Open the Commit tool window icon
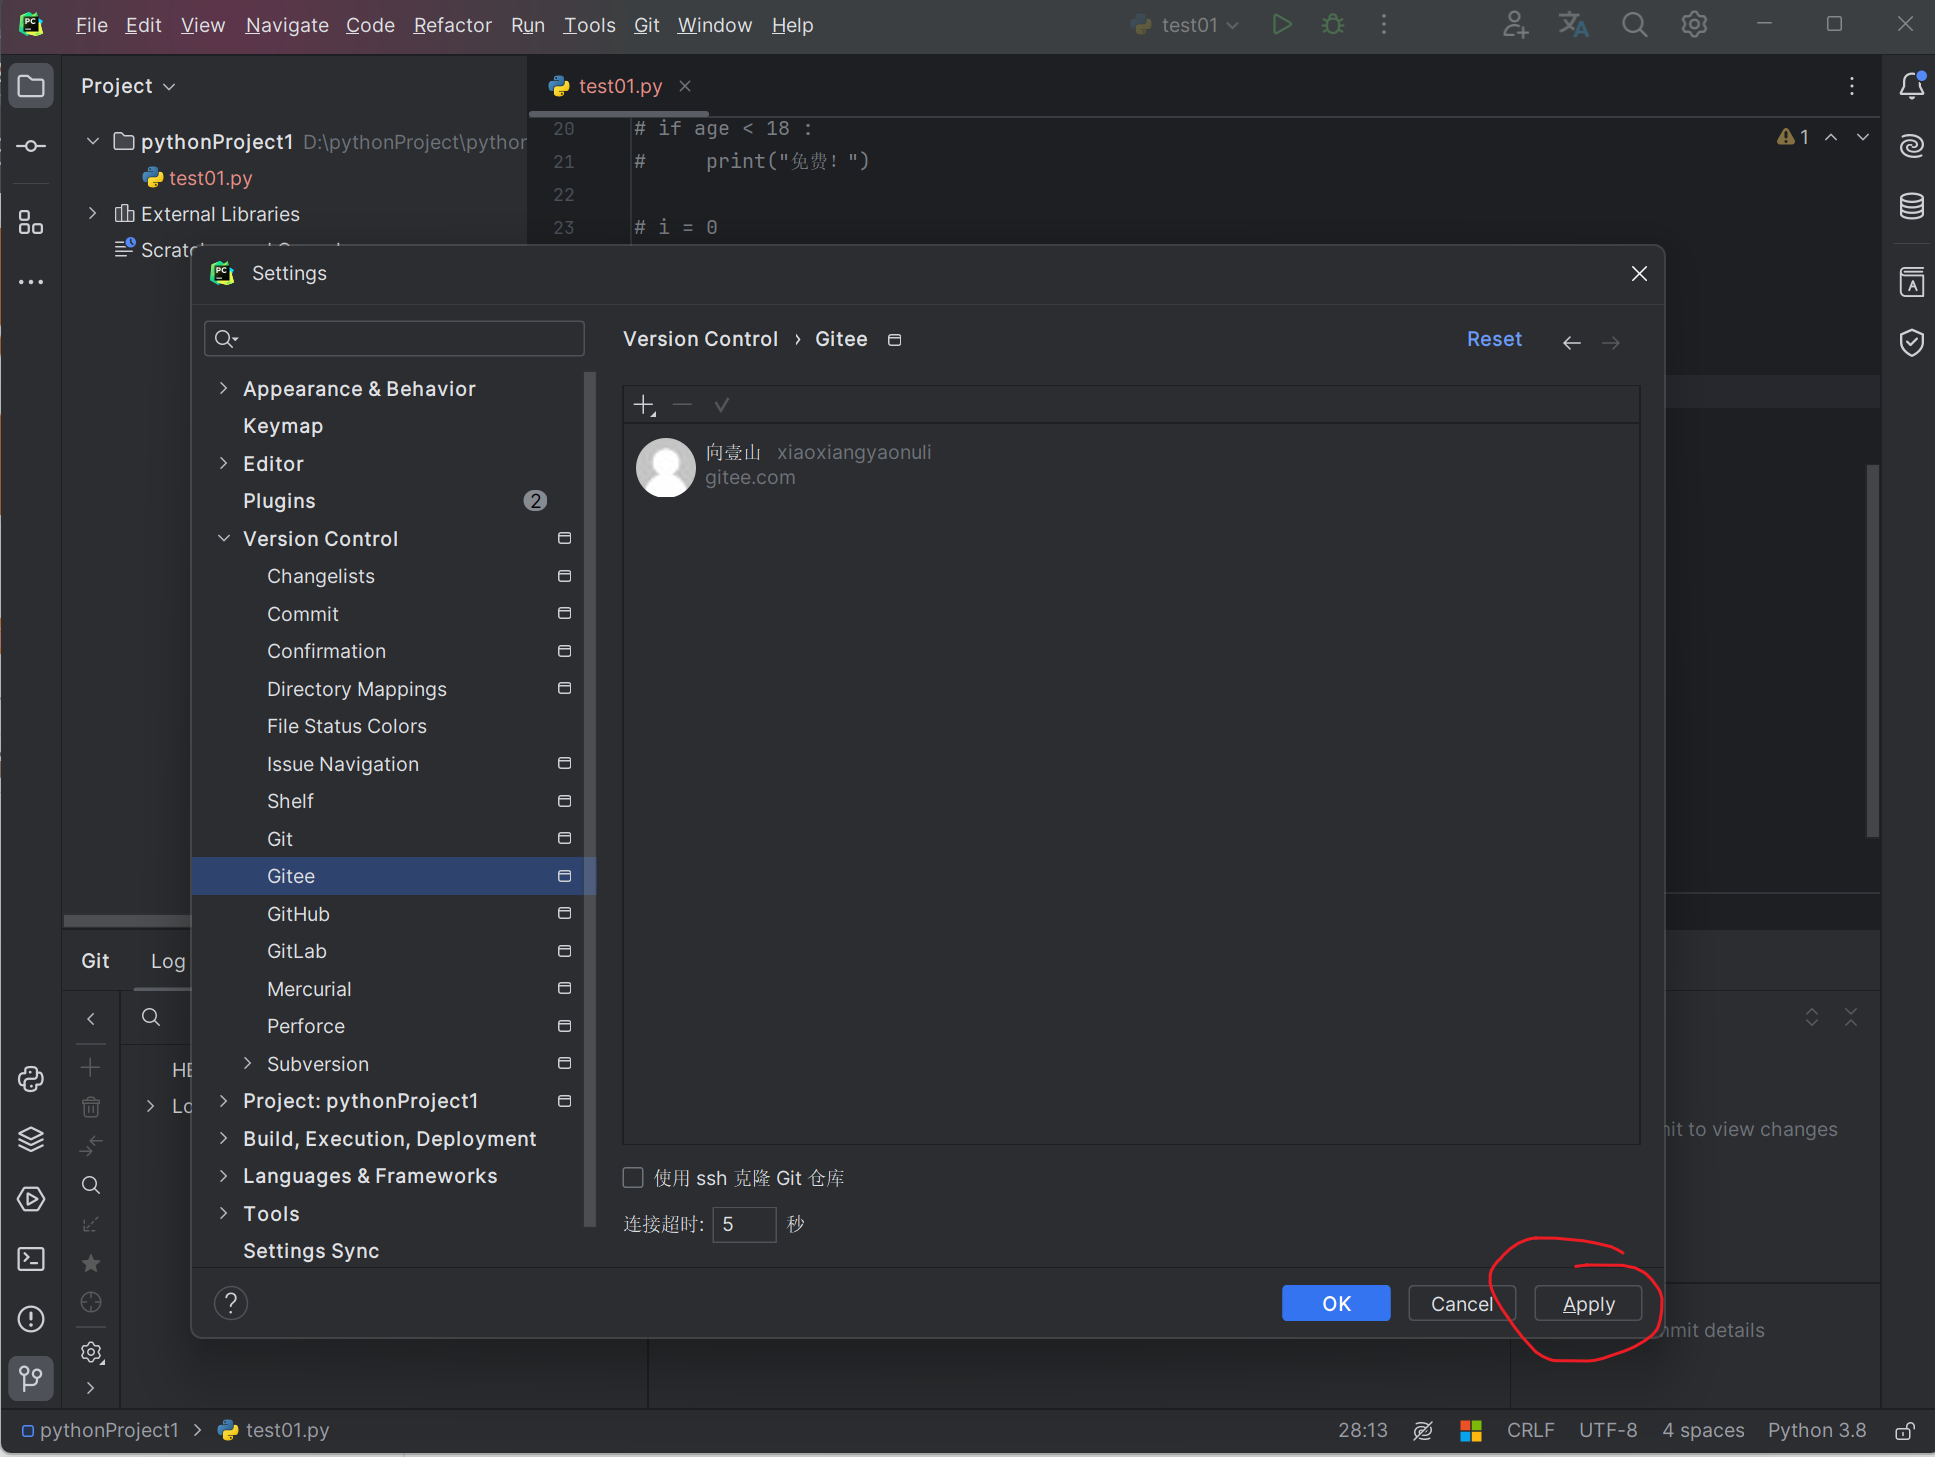 click(31, 146)
